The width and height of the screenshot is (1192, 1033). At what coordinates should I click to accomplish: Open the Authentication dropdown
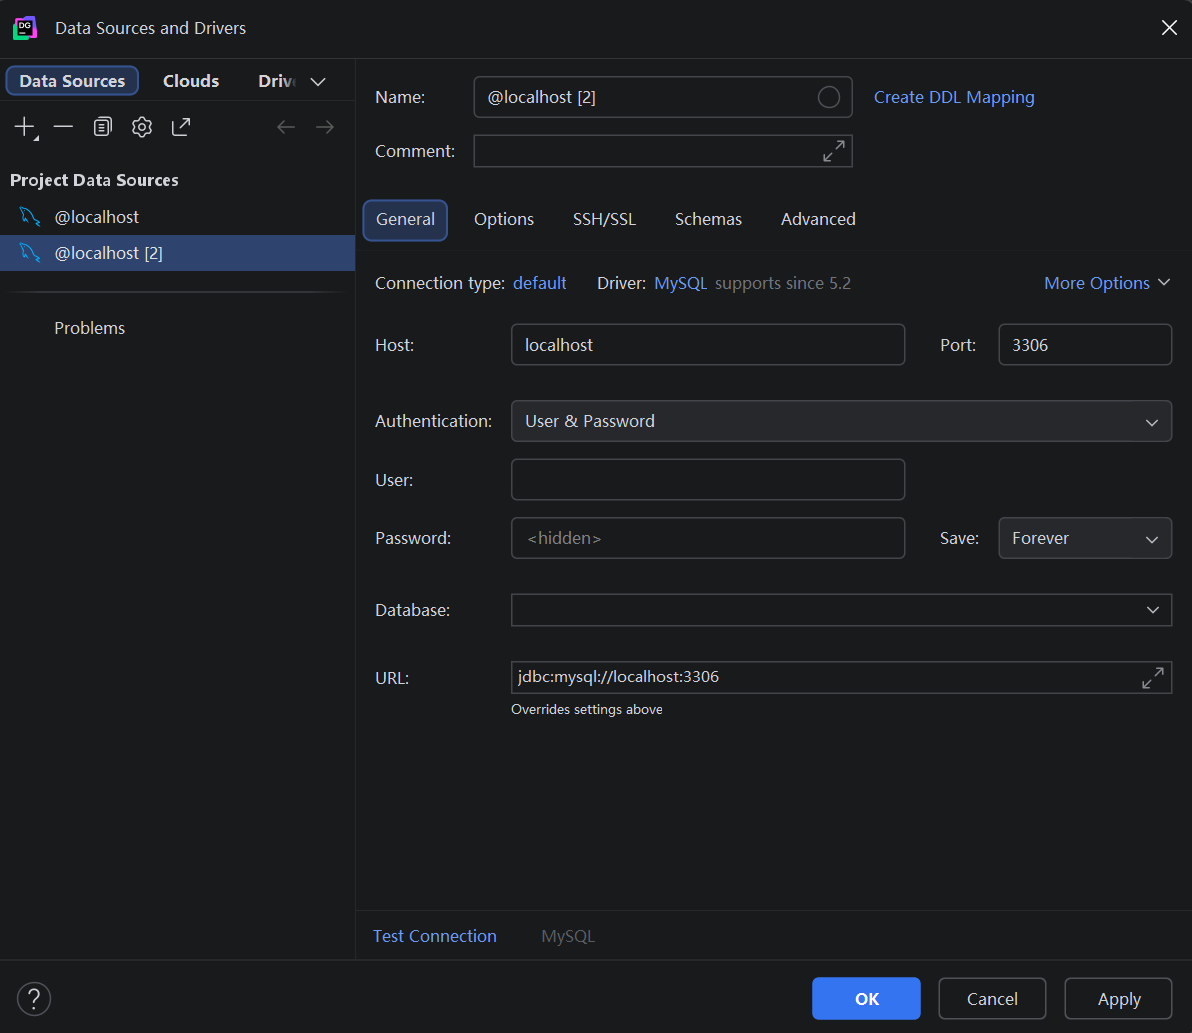tap(841, 421)
